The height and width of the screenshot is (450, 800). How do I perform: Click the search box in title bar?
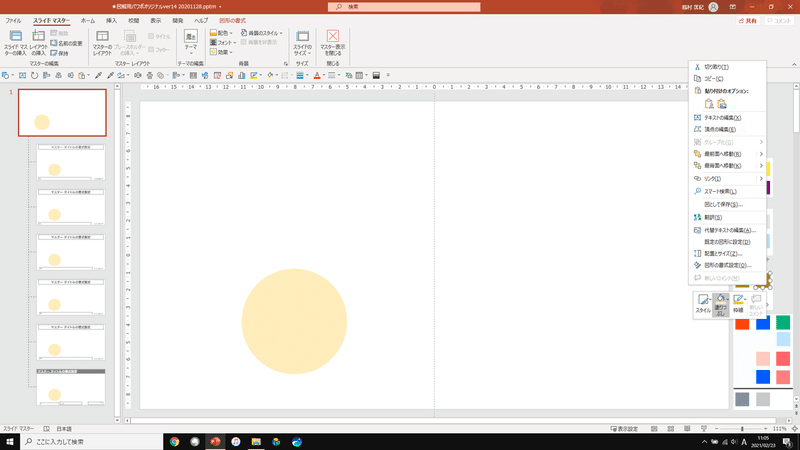[x=404, y=7]
